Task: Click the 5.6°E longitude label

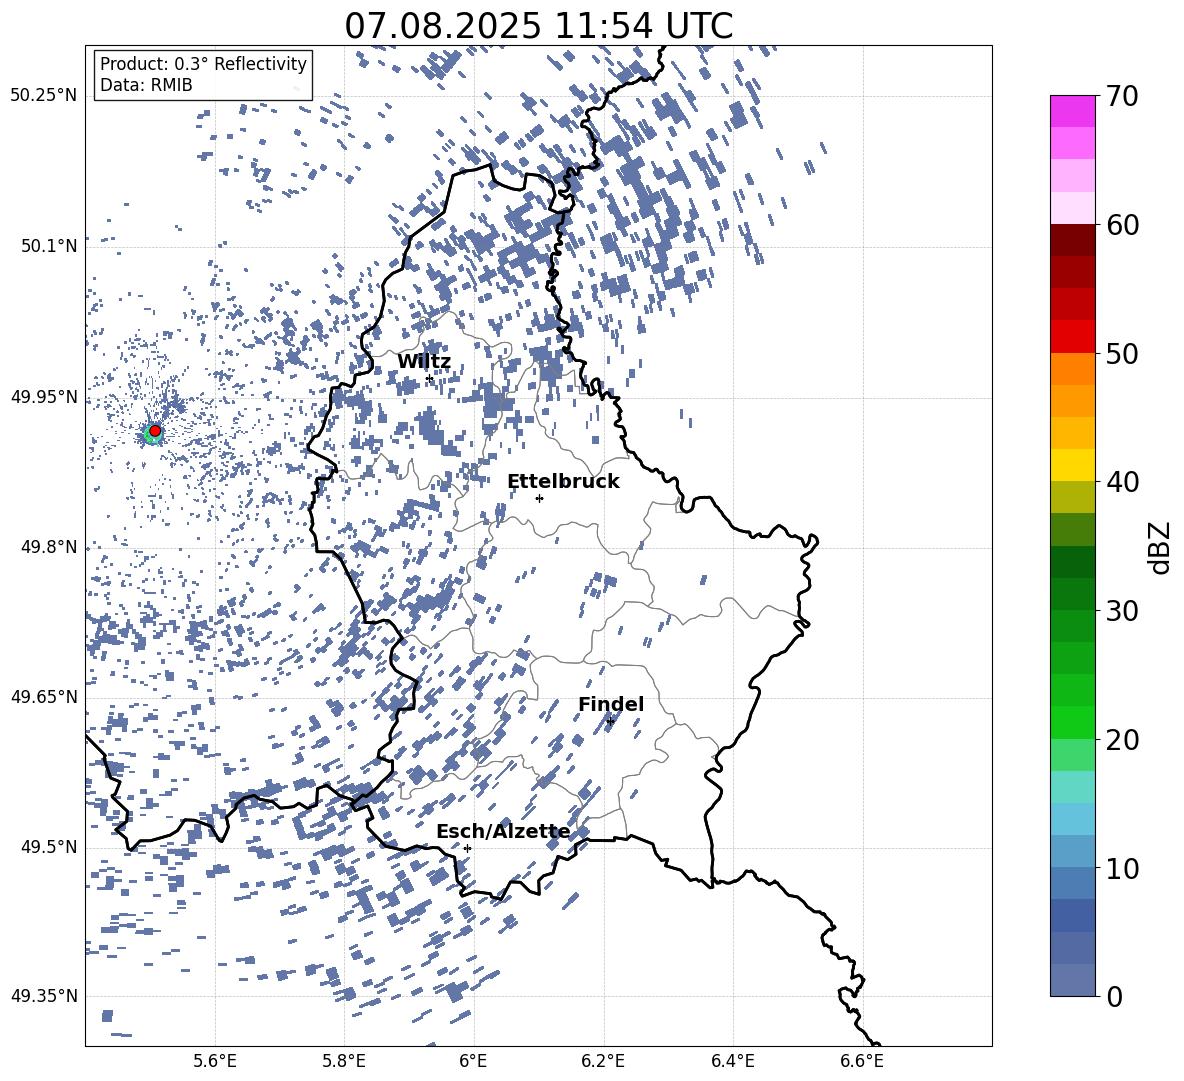Action: pos(215,1061)
